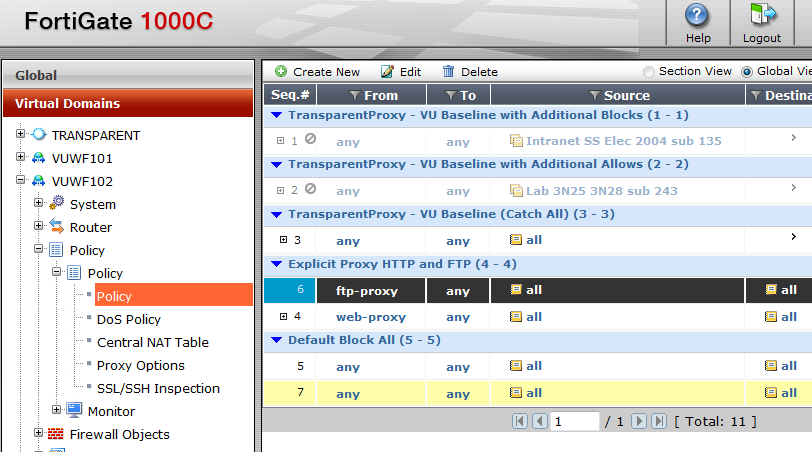Click disabled status icon on policy 1
This screenshot has width=812, height=452.
[310, 139]
